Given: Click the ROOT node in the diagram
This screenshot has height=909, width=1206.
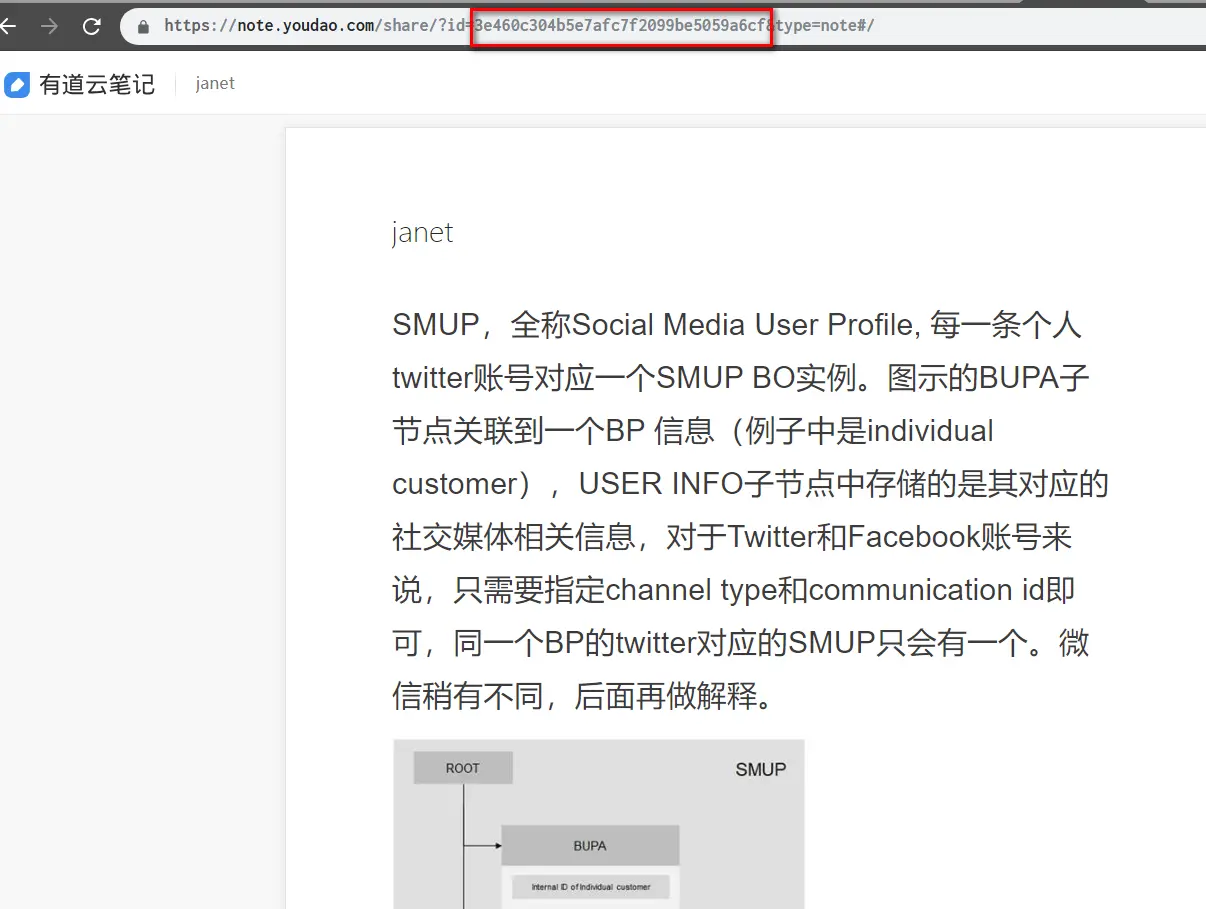Looking at the screenshot, I should (x=463, y=768).
